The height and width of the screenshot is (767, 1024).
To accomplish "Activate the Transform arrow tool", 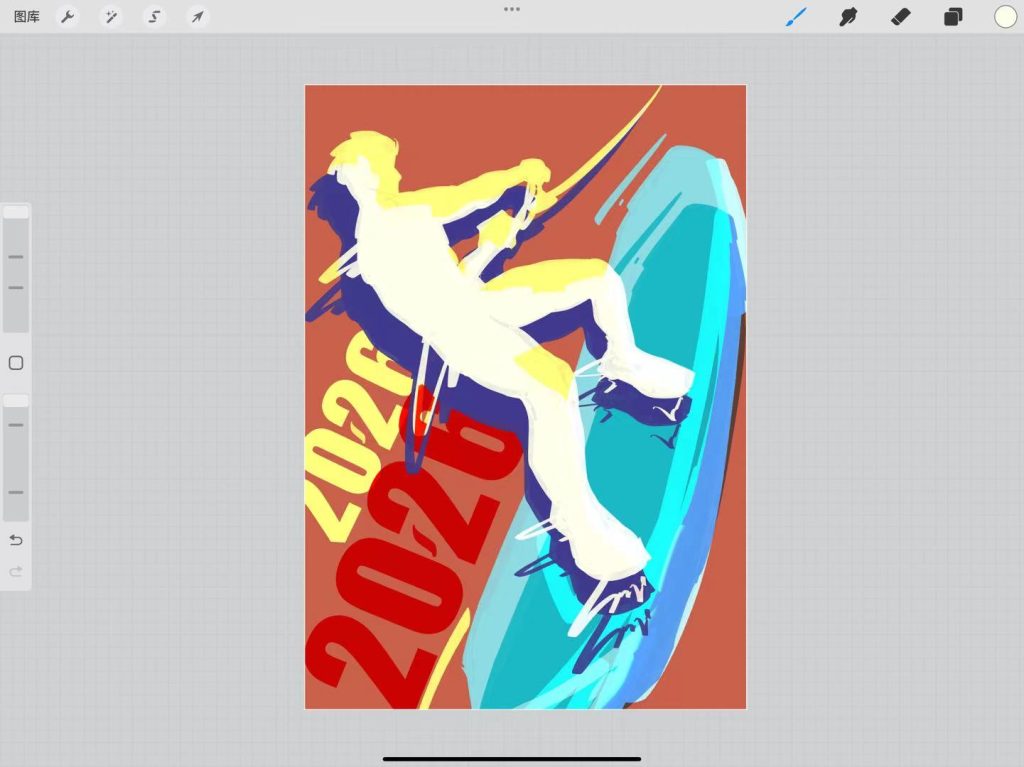I will [x=197, y=17].
